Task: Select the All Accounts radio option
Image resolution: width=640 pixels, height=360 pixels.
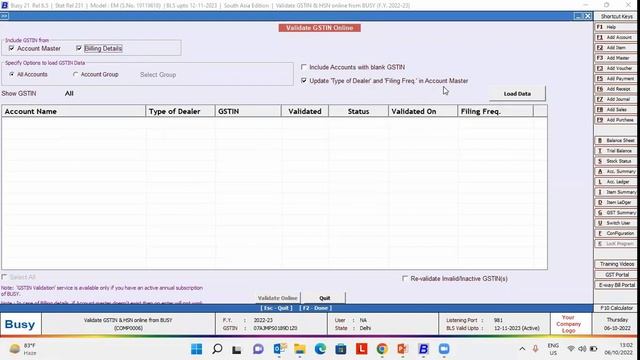Action: (11, 74)
